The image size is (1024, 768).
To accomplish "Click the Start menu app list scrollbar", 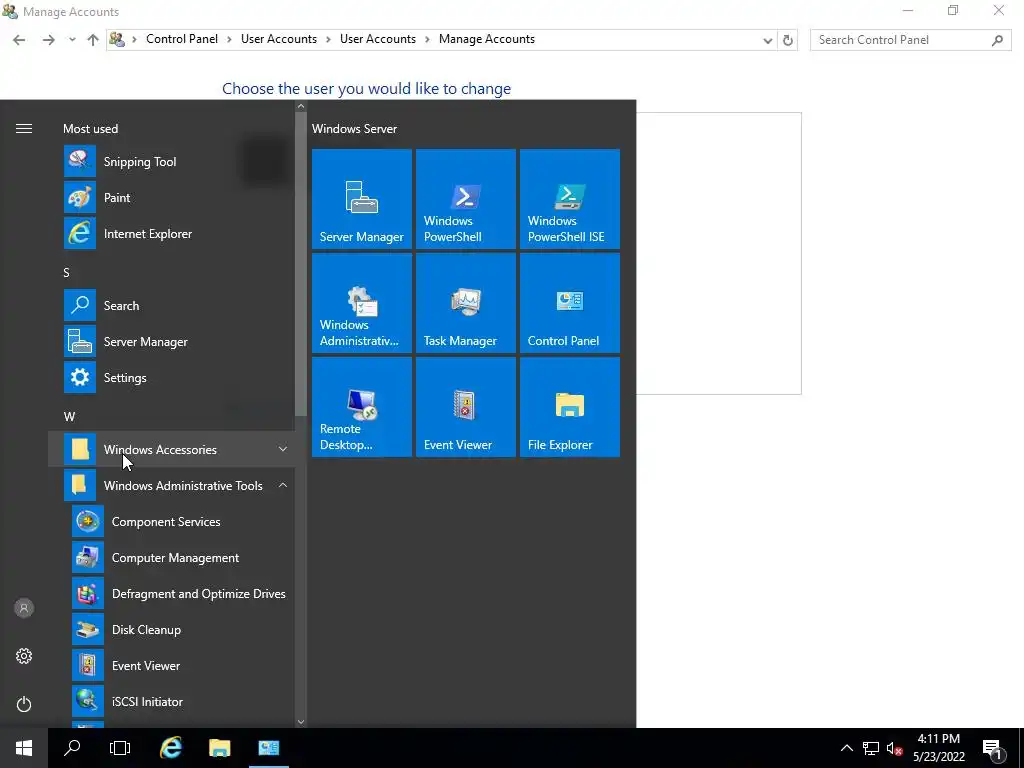I will pyautogui.click(x=300, y=264).
